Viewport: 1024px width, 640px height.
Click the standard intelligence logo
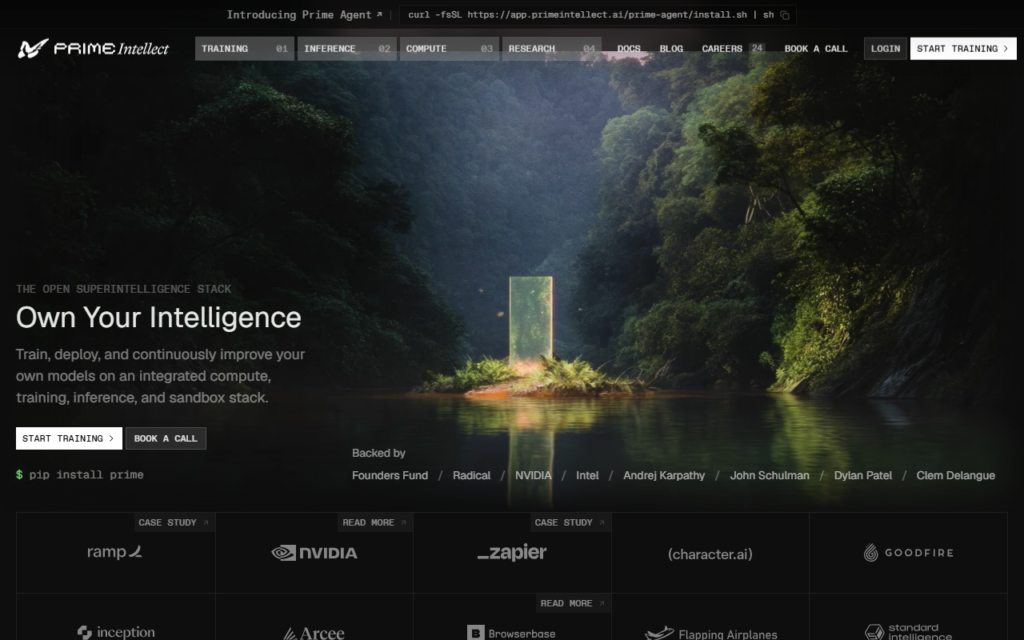click(908, 631)
